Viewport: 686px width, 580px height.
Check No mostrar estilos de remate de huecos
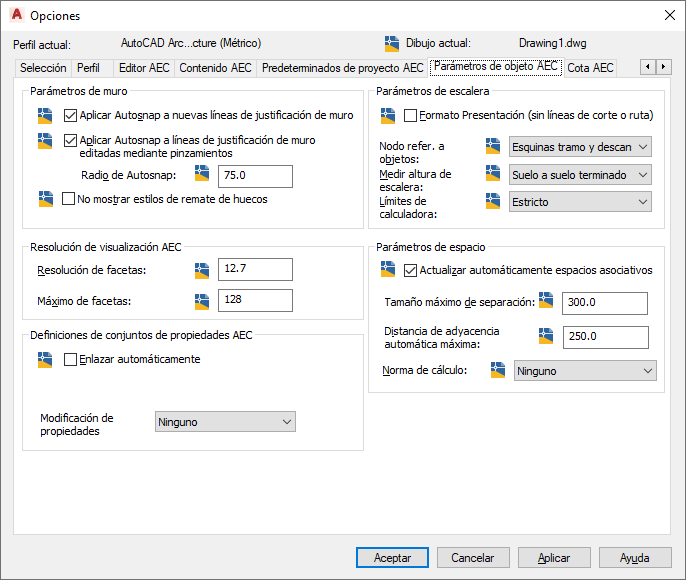68,199
